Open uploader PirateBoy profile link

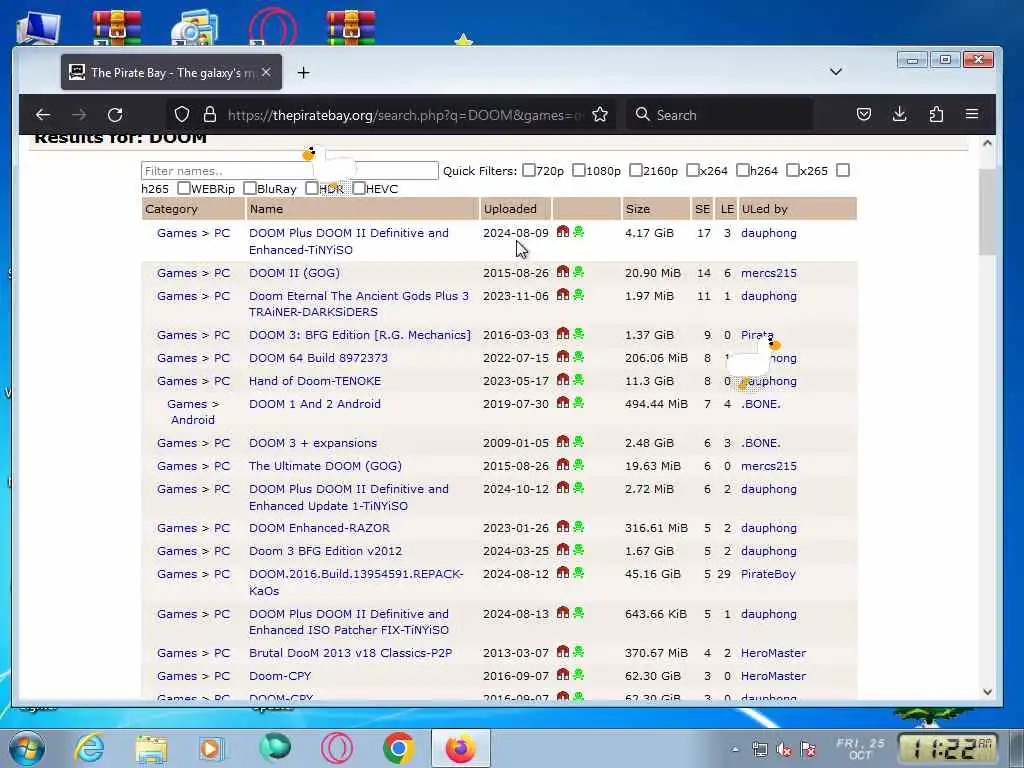(768, 574)
